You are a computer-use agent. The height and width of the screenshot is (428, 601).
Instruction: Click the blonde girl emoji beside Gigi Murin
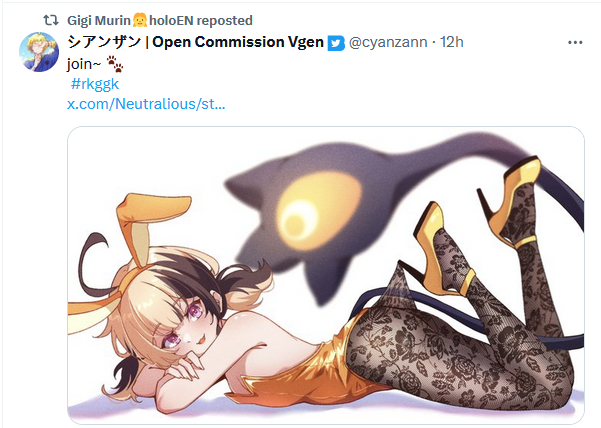point(140,20)
